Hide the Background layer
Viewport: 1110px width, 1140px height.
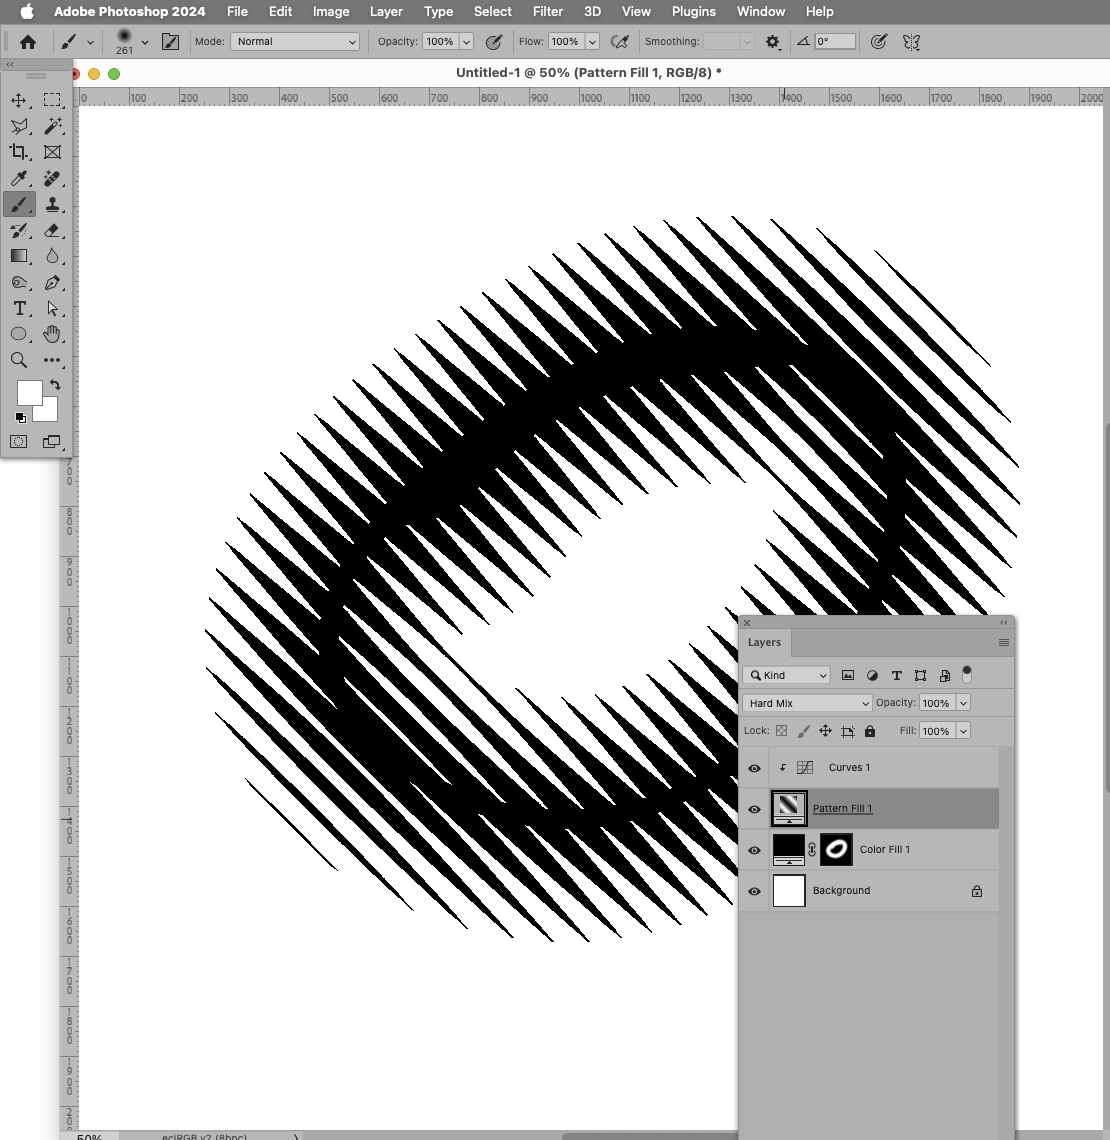[754, 890]
